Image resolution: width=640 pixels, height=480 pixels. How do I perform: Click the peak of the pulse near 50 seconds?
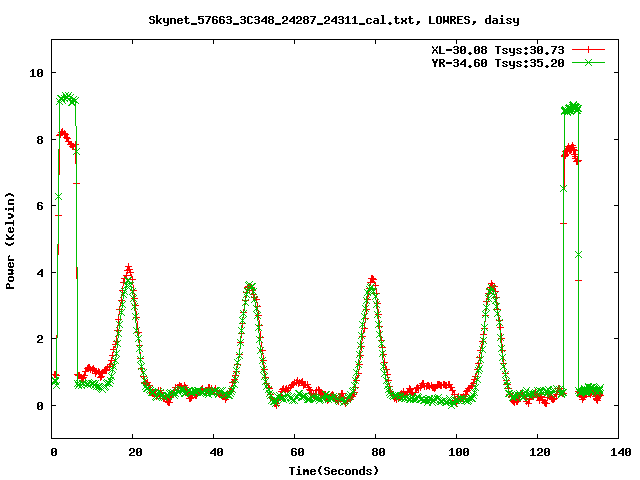pos(250,286)
